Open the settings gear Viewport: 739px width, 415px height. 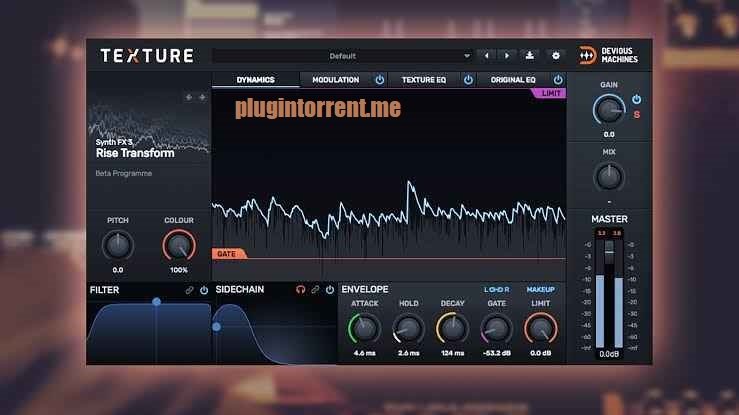[556, 56]
